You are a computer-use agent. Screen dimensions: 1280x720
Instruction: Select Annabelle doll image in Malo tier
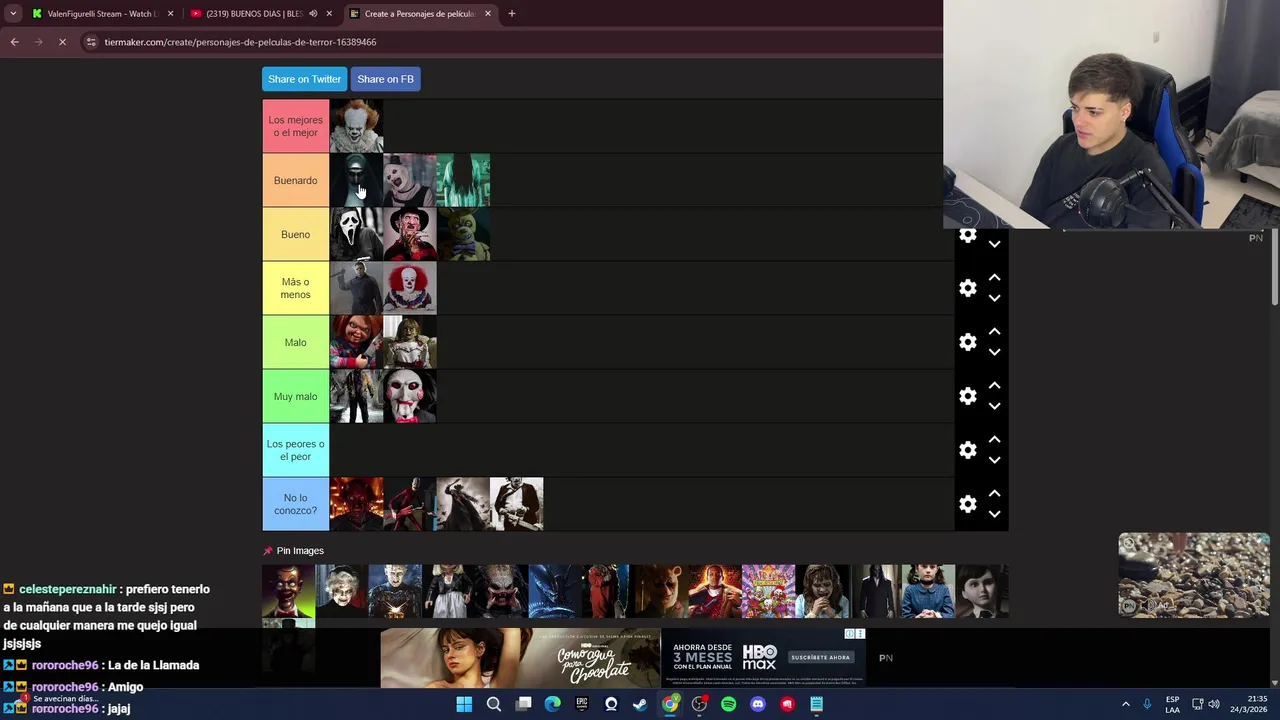pyautogui.click(x=410, y=342)
